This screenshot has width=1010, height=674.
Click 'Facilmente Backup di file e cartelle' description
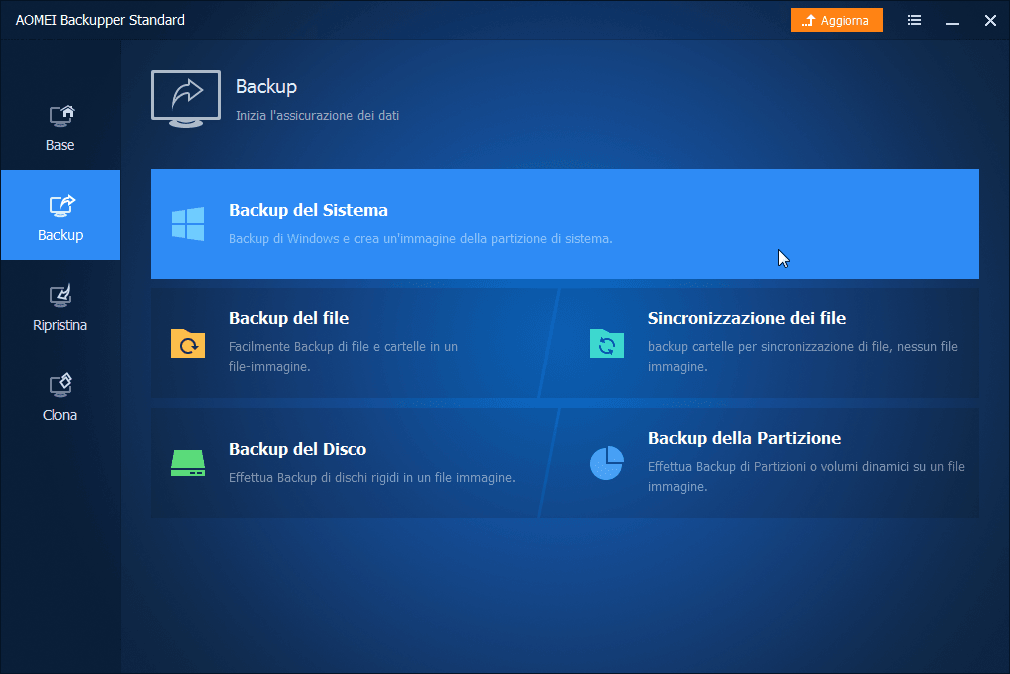coord(343,356)
